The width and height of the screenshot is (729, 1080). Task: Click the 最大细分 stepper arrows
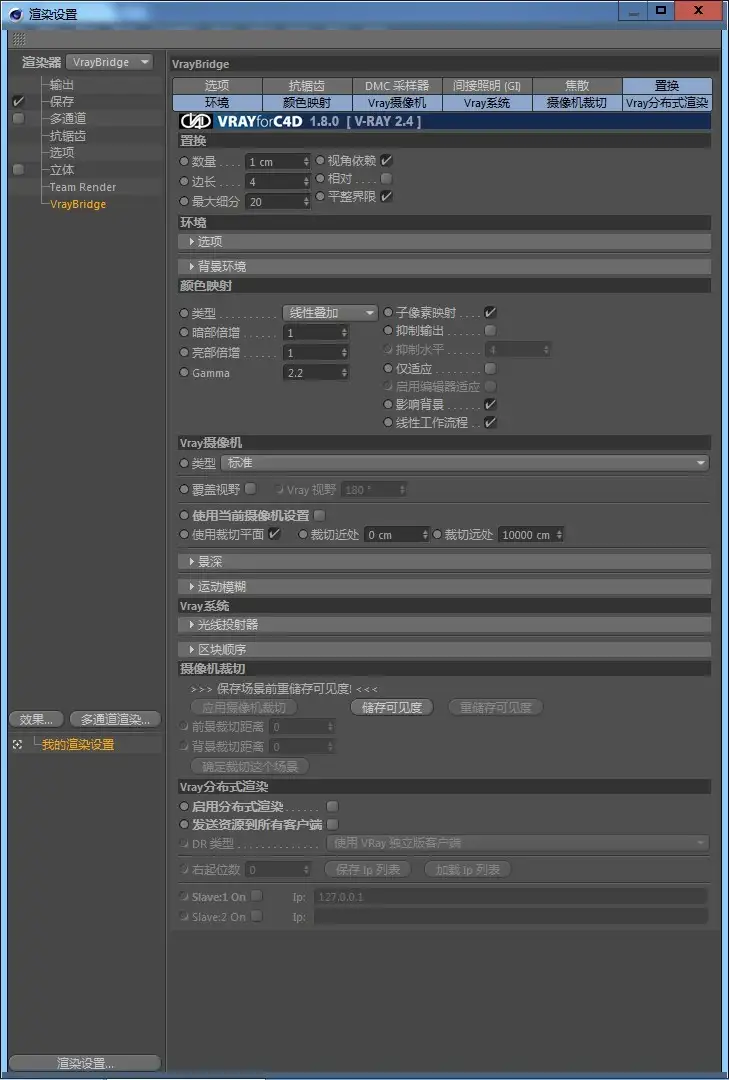click(x=306, y=202)
